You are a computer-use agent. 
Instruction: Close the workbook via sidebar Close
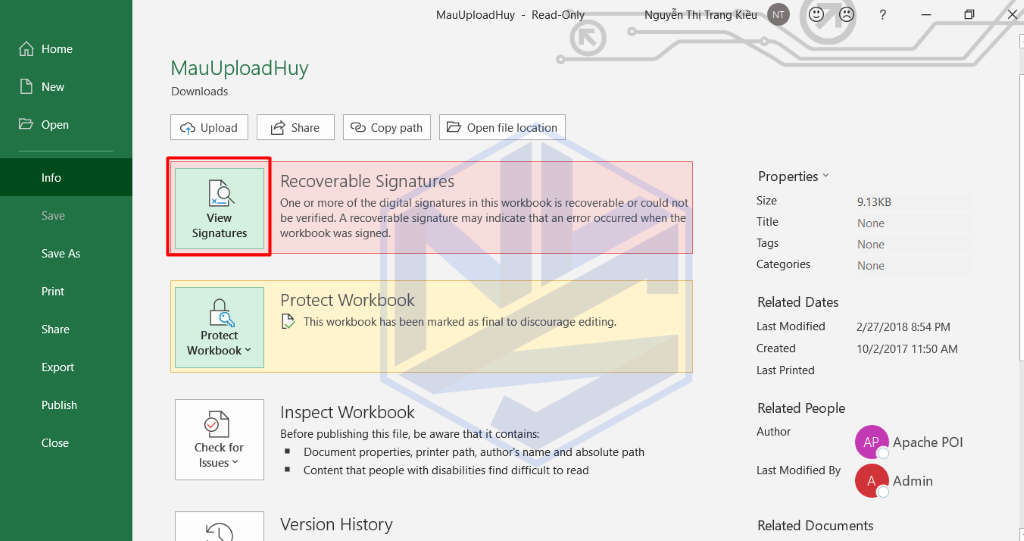(x=66, y=443)
